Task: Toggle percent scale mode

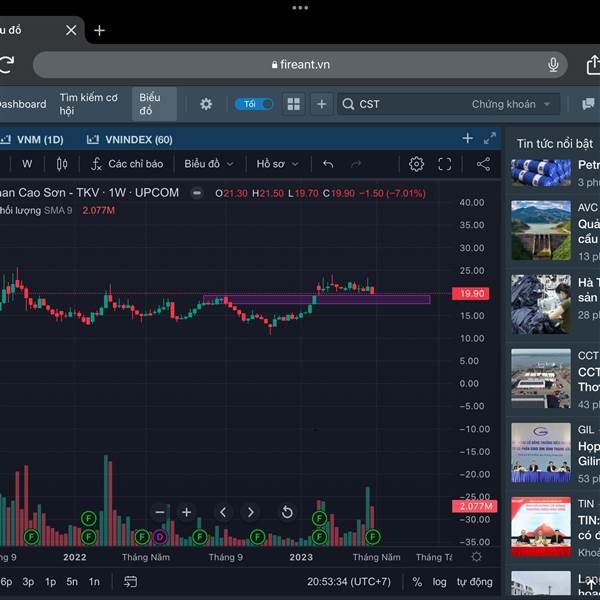Action: point(417,582)
